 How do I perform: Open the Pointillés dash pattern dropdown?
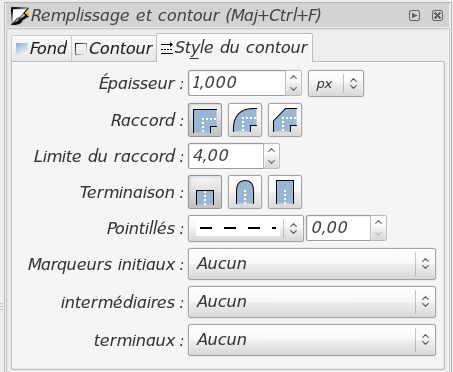point(246,228)
